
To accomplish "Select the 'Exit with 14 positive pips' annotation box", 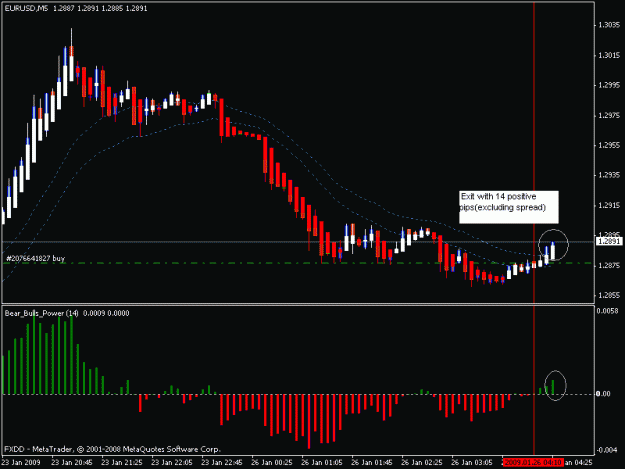I will (x=509, y=207).
